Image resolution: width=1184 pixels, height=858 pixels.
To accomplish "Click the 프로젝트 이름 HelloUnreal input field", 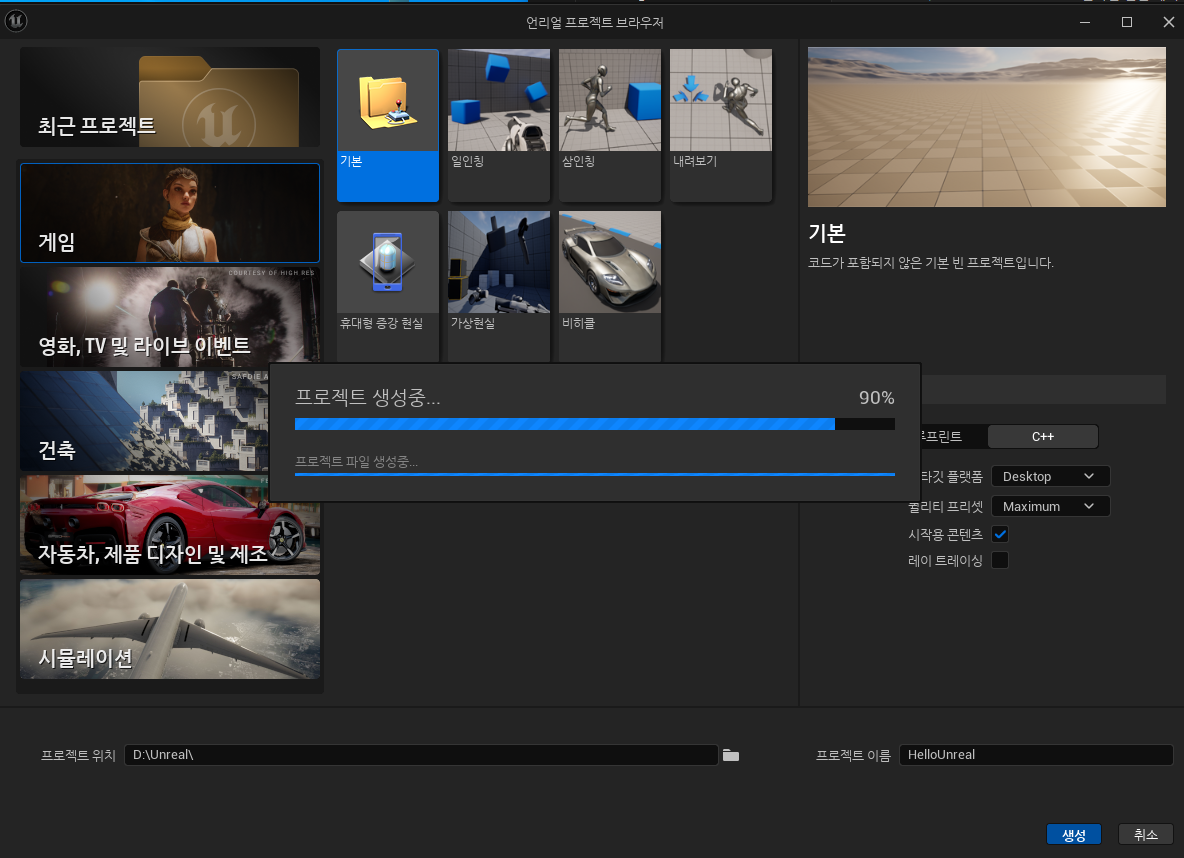I will point(1035,755).
